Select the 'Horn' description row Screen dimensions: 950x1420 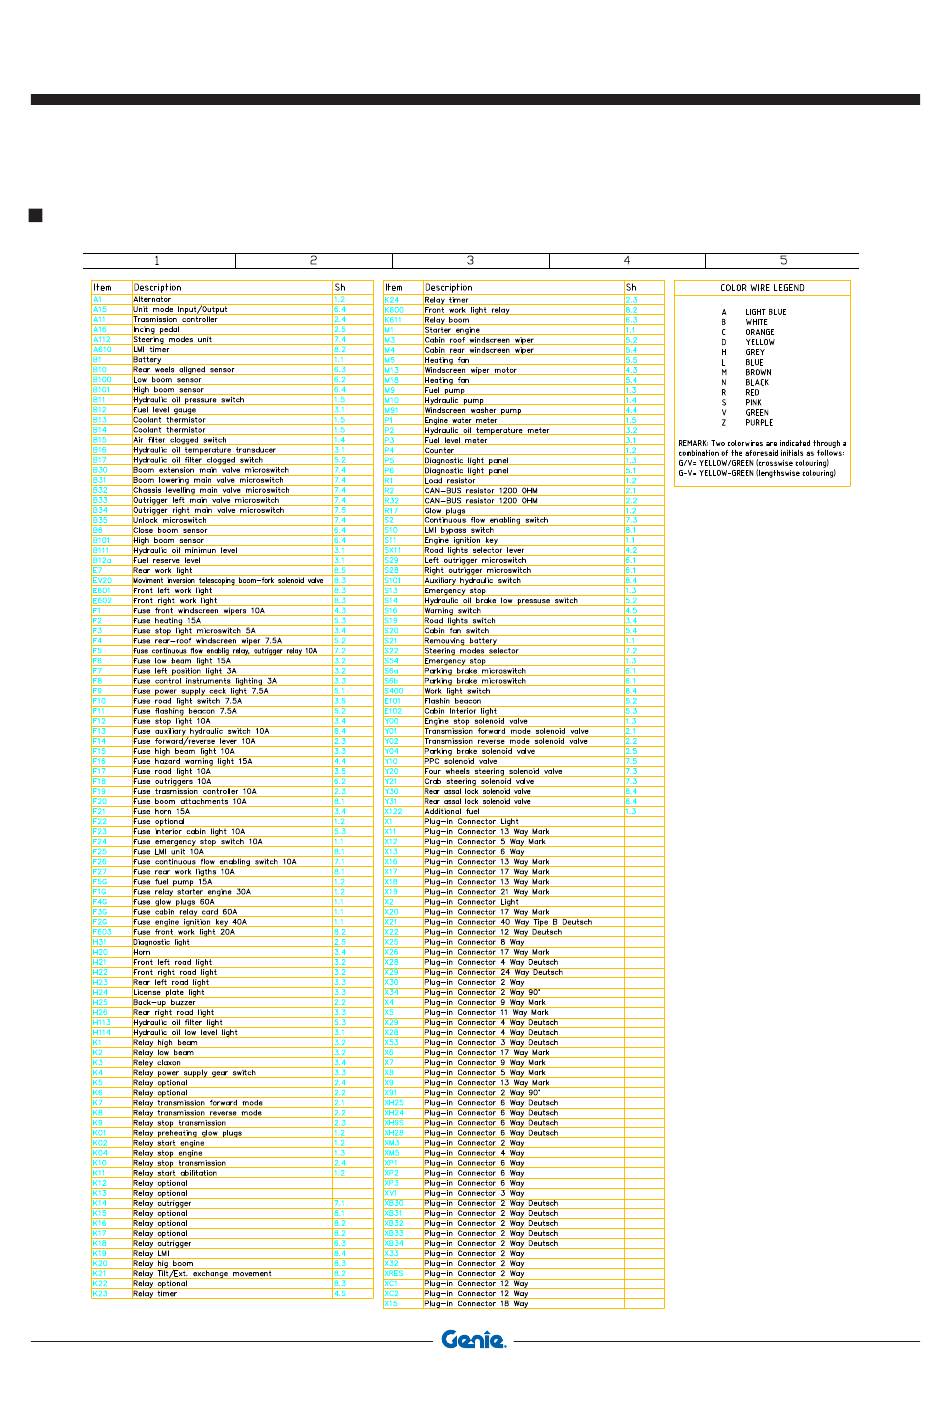click(232, 952)
